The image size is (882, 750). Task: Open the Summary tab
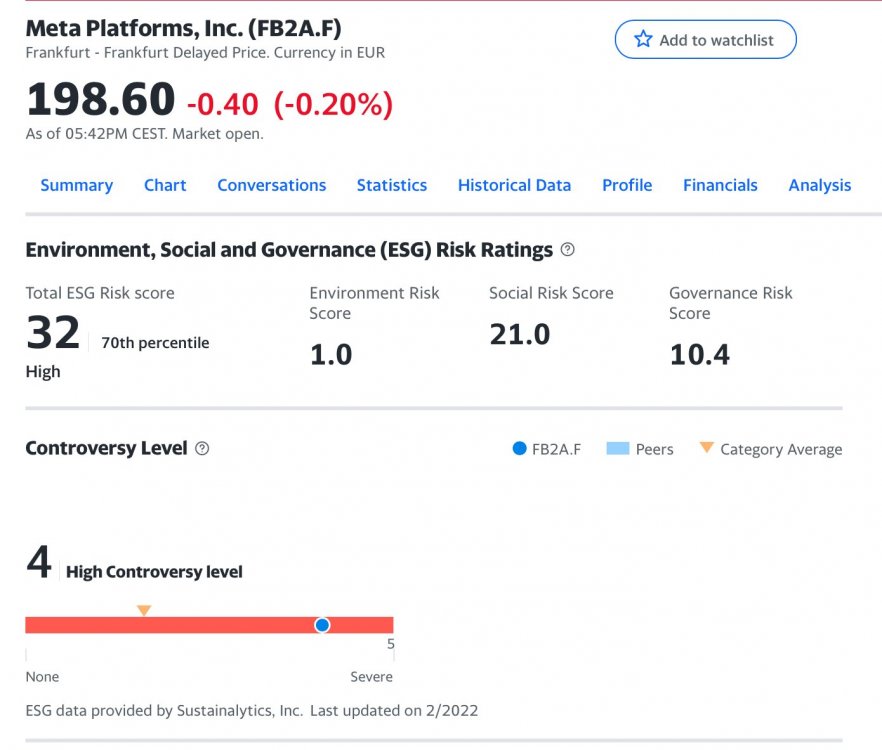(76, 185)
